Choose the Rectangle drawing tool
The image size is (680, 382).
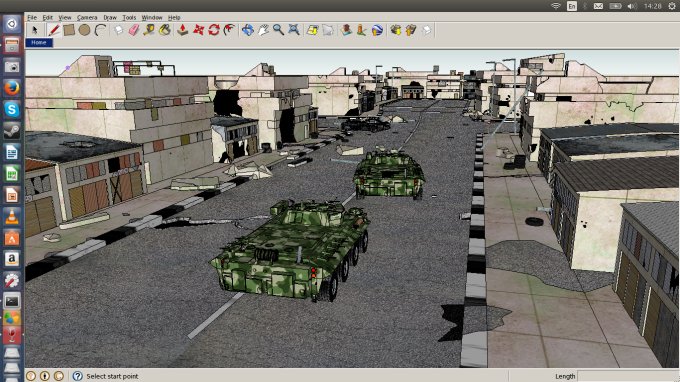coord(69,30)
